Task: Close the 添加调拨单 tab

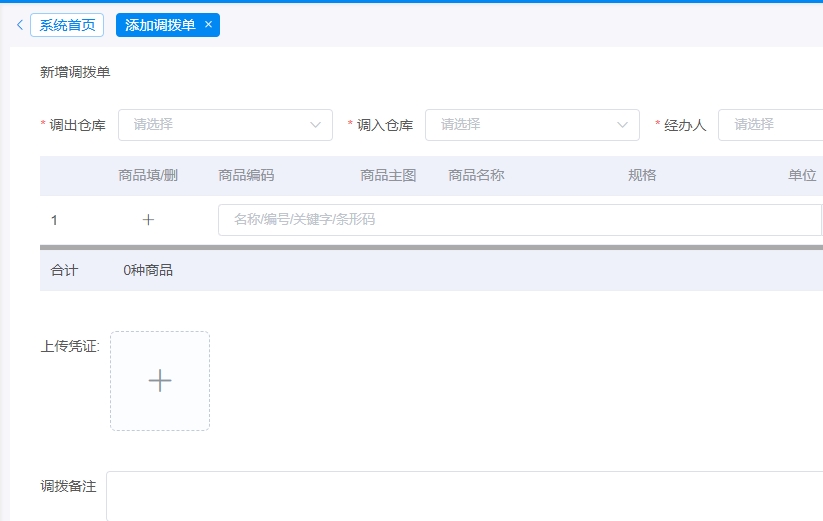Action: [x=208, y=25]
